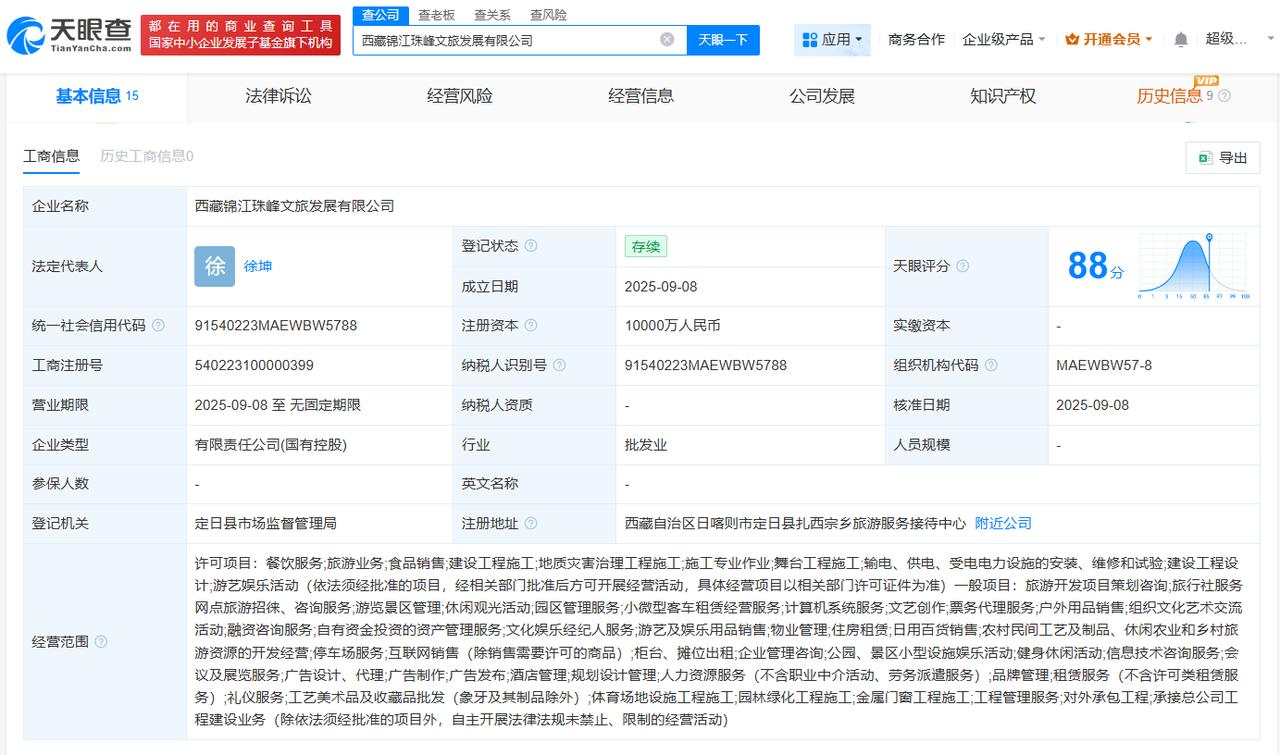The width and height of the screenshot is (1280, 755).
Task: Select 有限责任公司(国有控股) company type
Action: point(271,444)
